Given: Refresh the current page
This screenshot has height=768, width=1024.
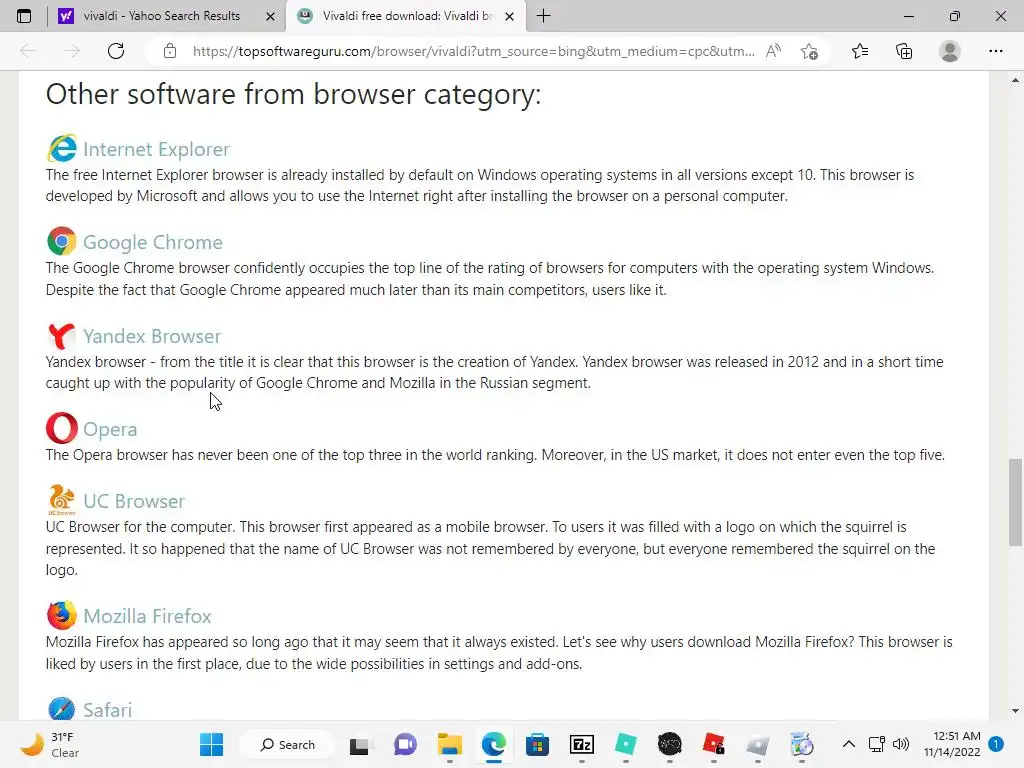Looking at the screenshot, I should (x=116, y=51).
